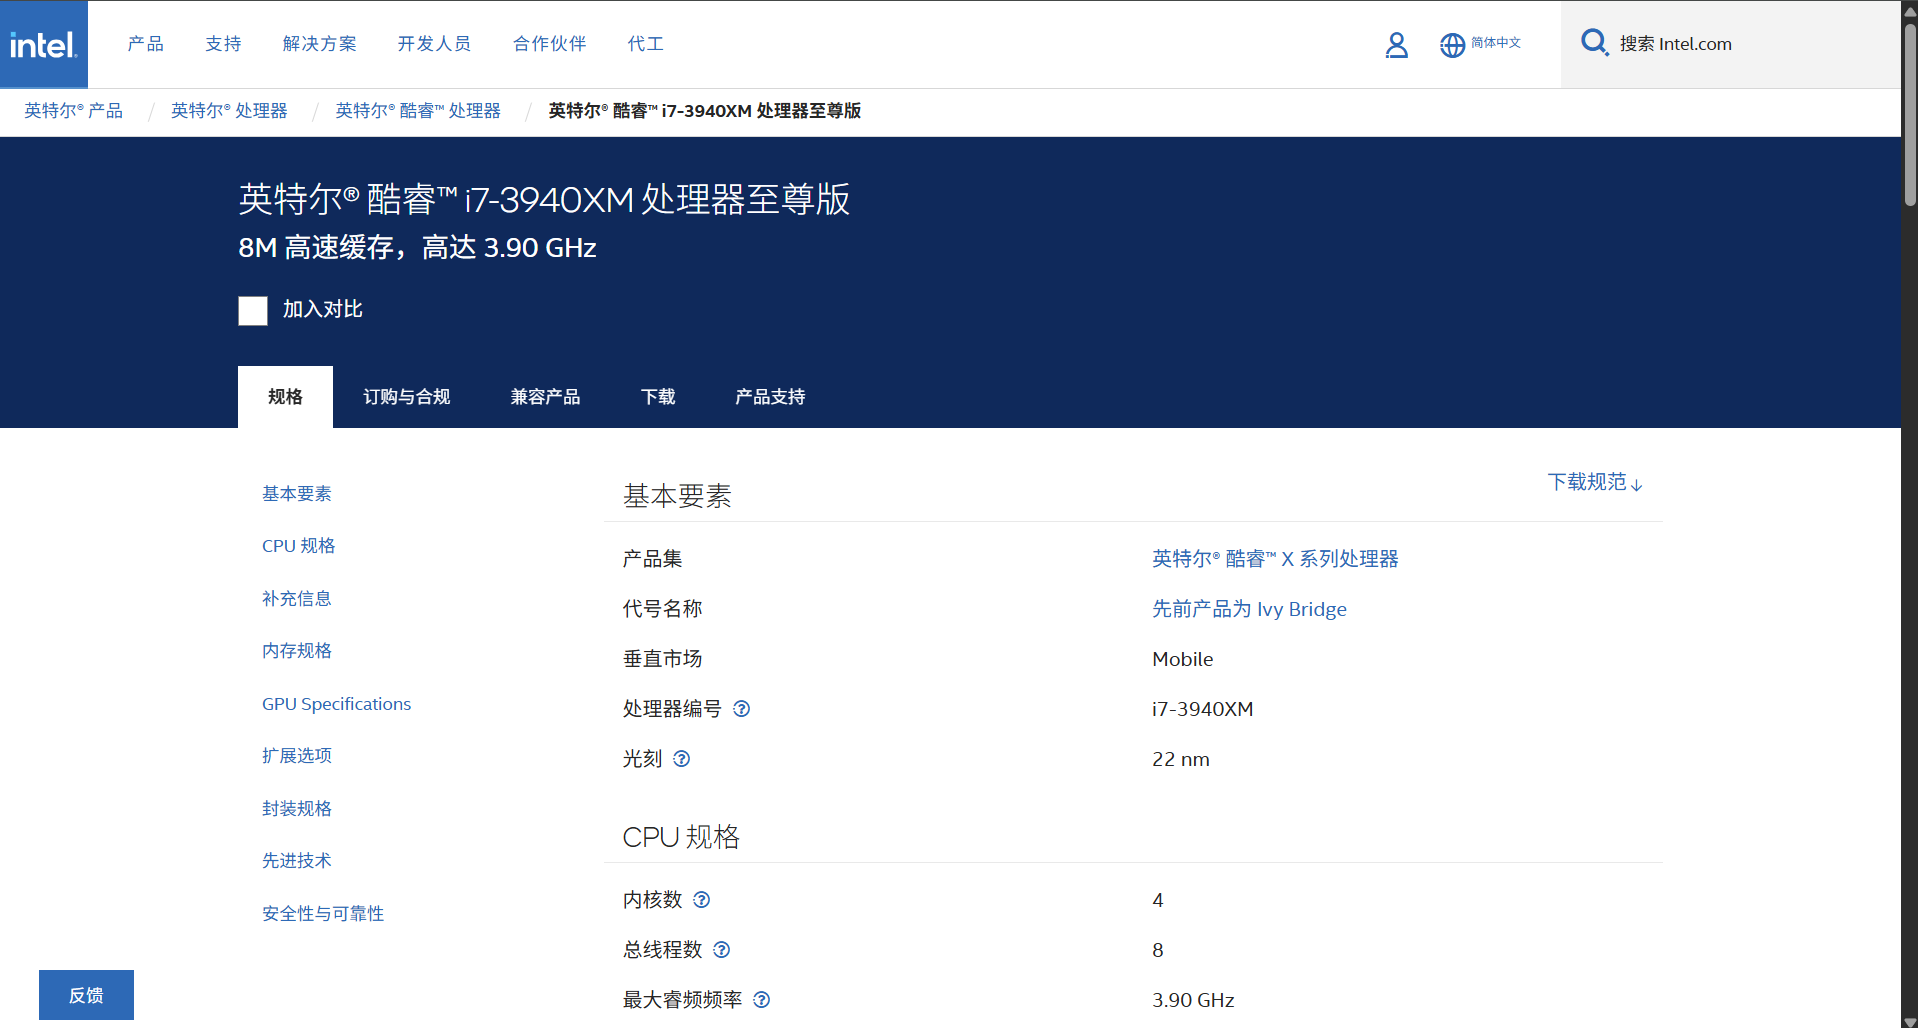Viewport: 1918px width, 1028px height.
Task: Check the 加入对比 checkbox
Action: 253,311
